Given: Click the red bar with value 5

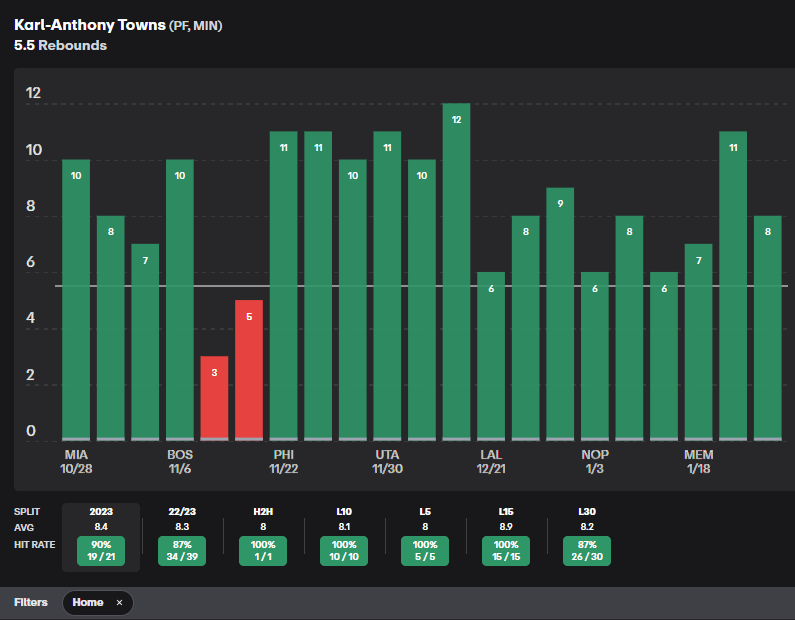Looking at the screenshot, I should pyautogui.click(x=249, y=371).
